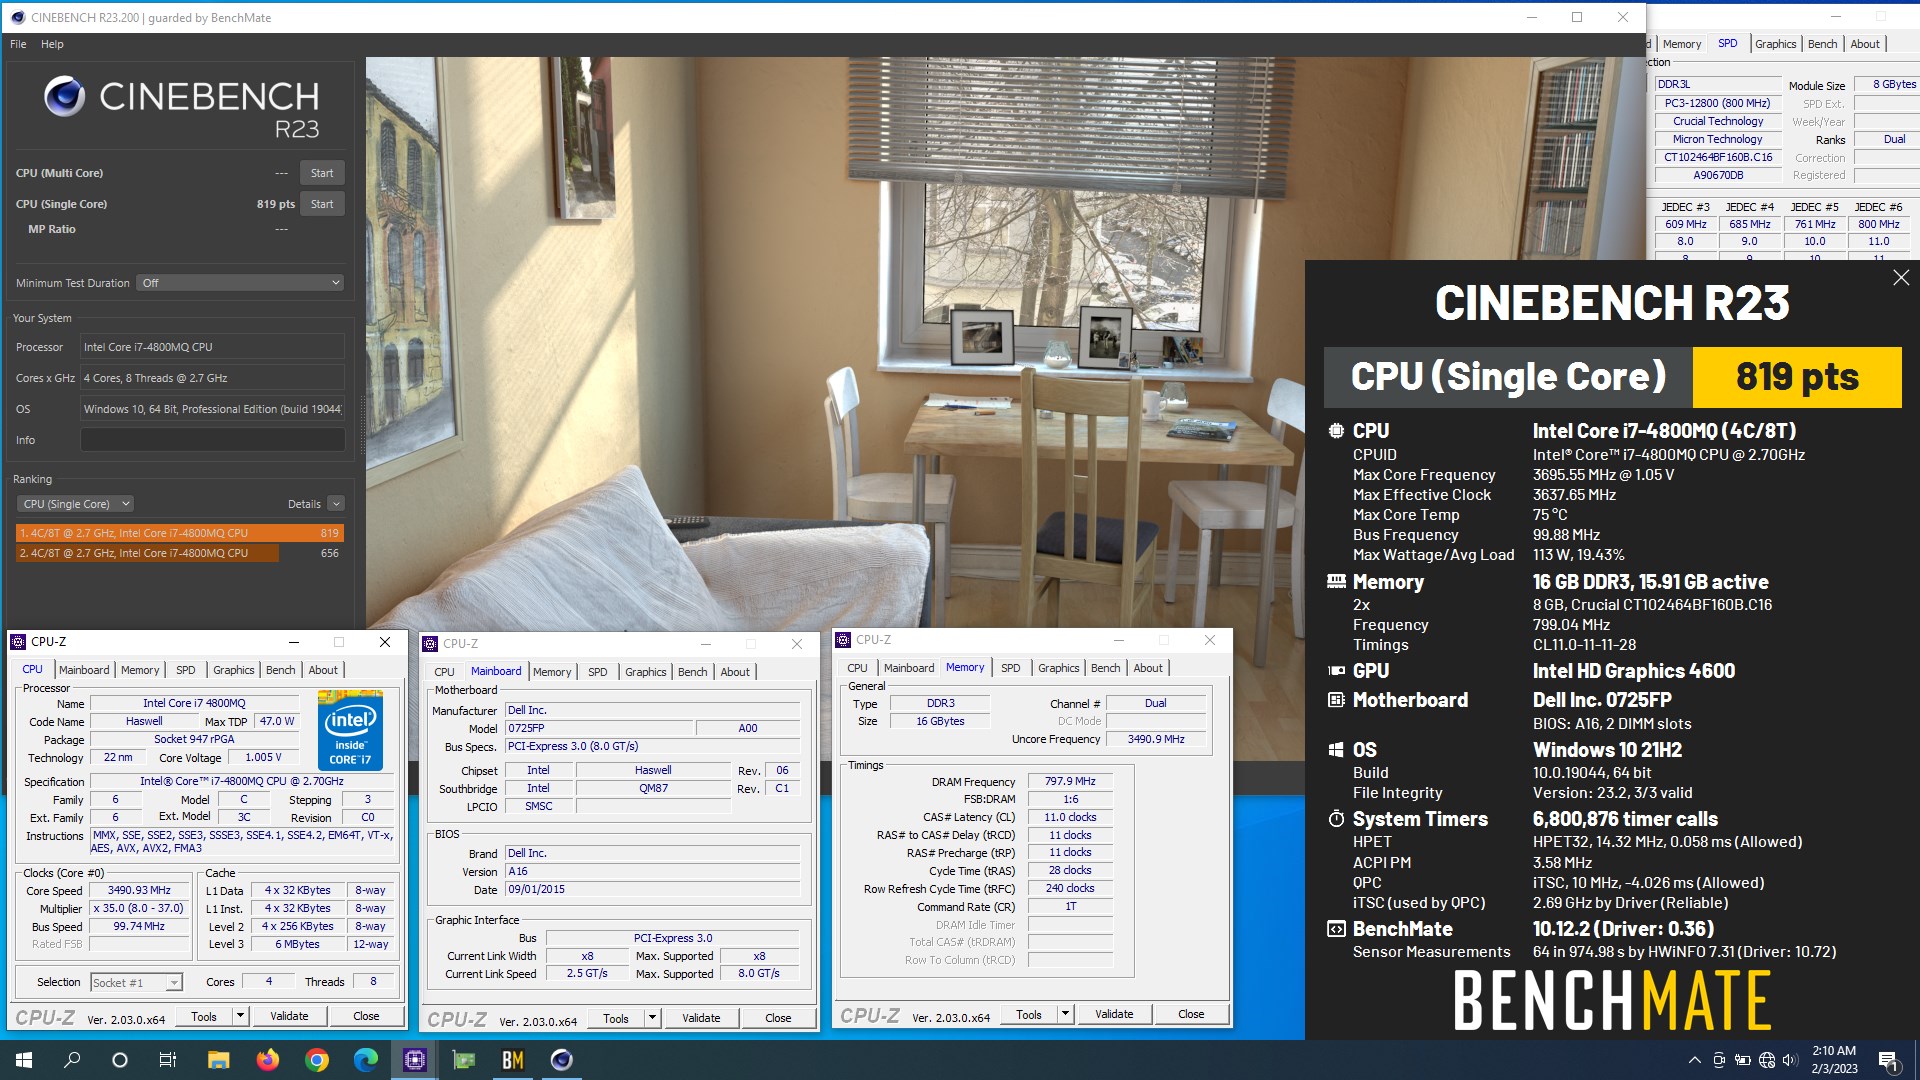Open Tools dropdown arrow in Memory CPU-Z
Image resolution: width=1920 pixels, height=1080 pixels.
[1065, 1014]
